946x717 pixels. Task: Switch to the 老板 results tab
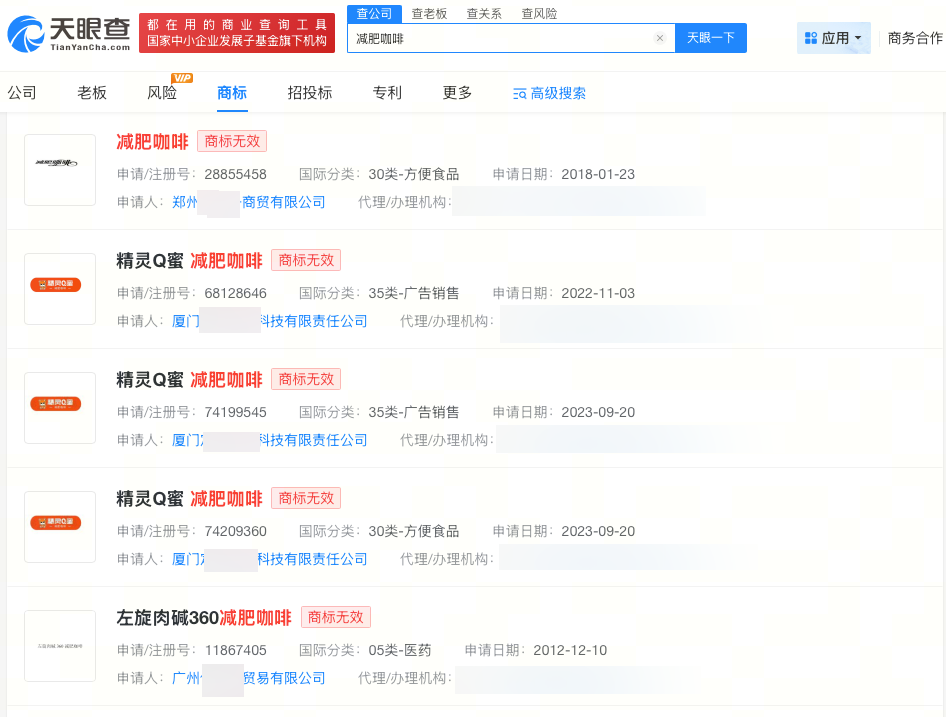point(92,92)
